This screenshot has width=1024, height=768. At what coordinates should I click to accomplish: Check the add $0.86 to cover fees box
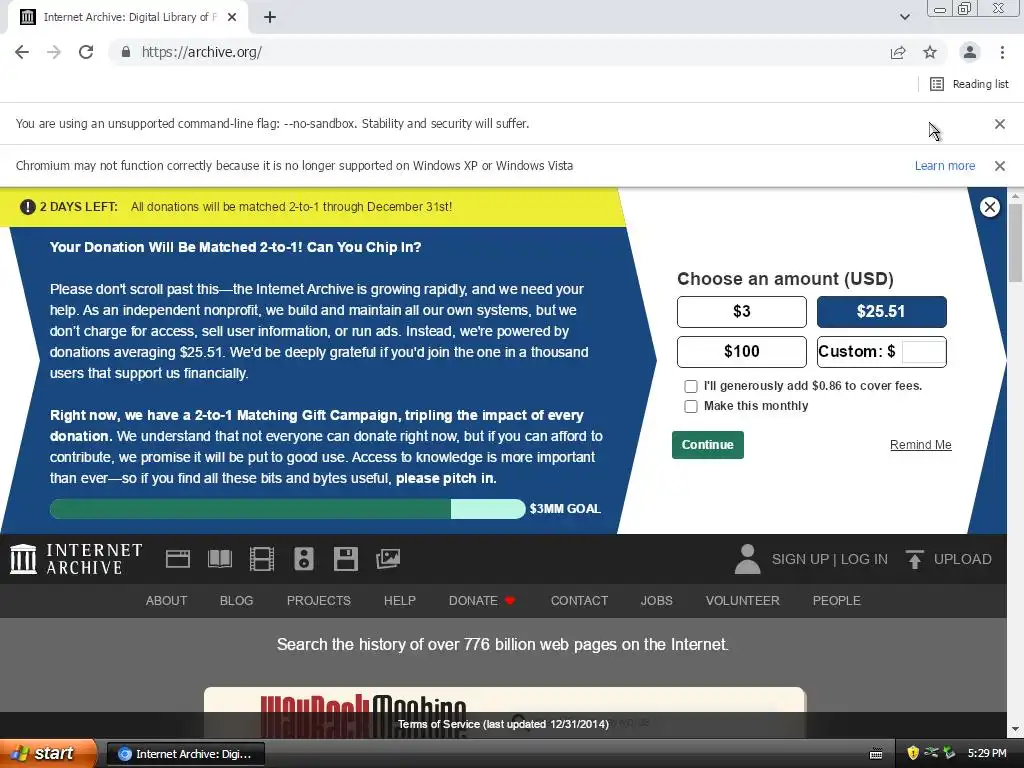pos(690,387)
